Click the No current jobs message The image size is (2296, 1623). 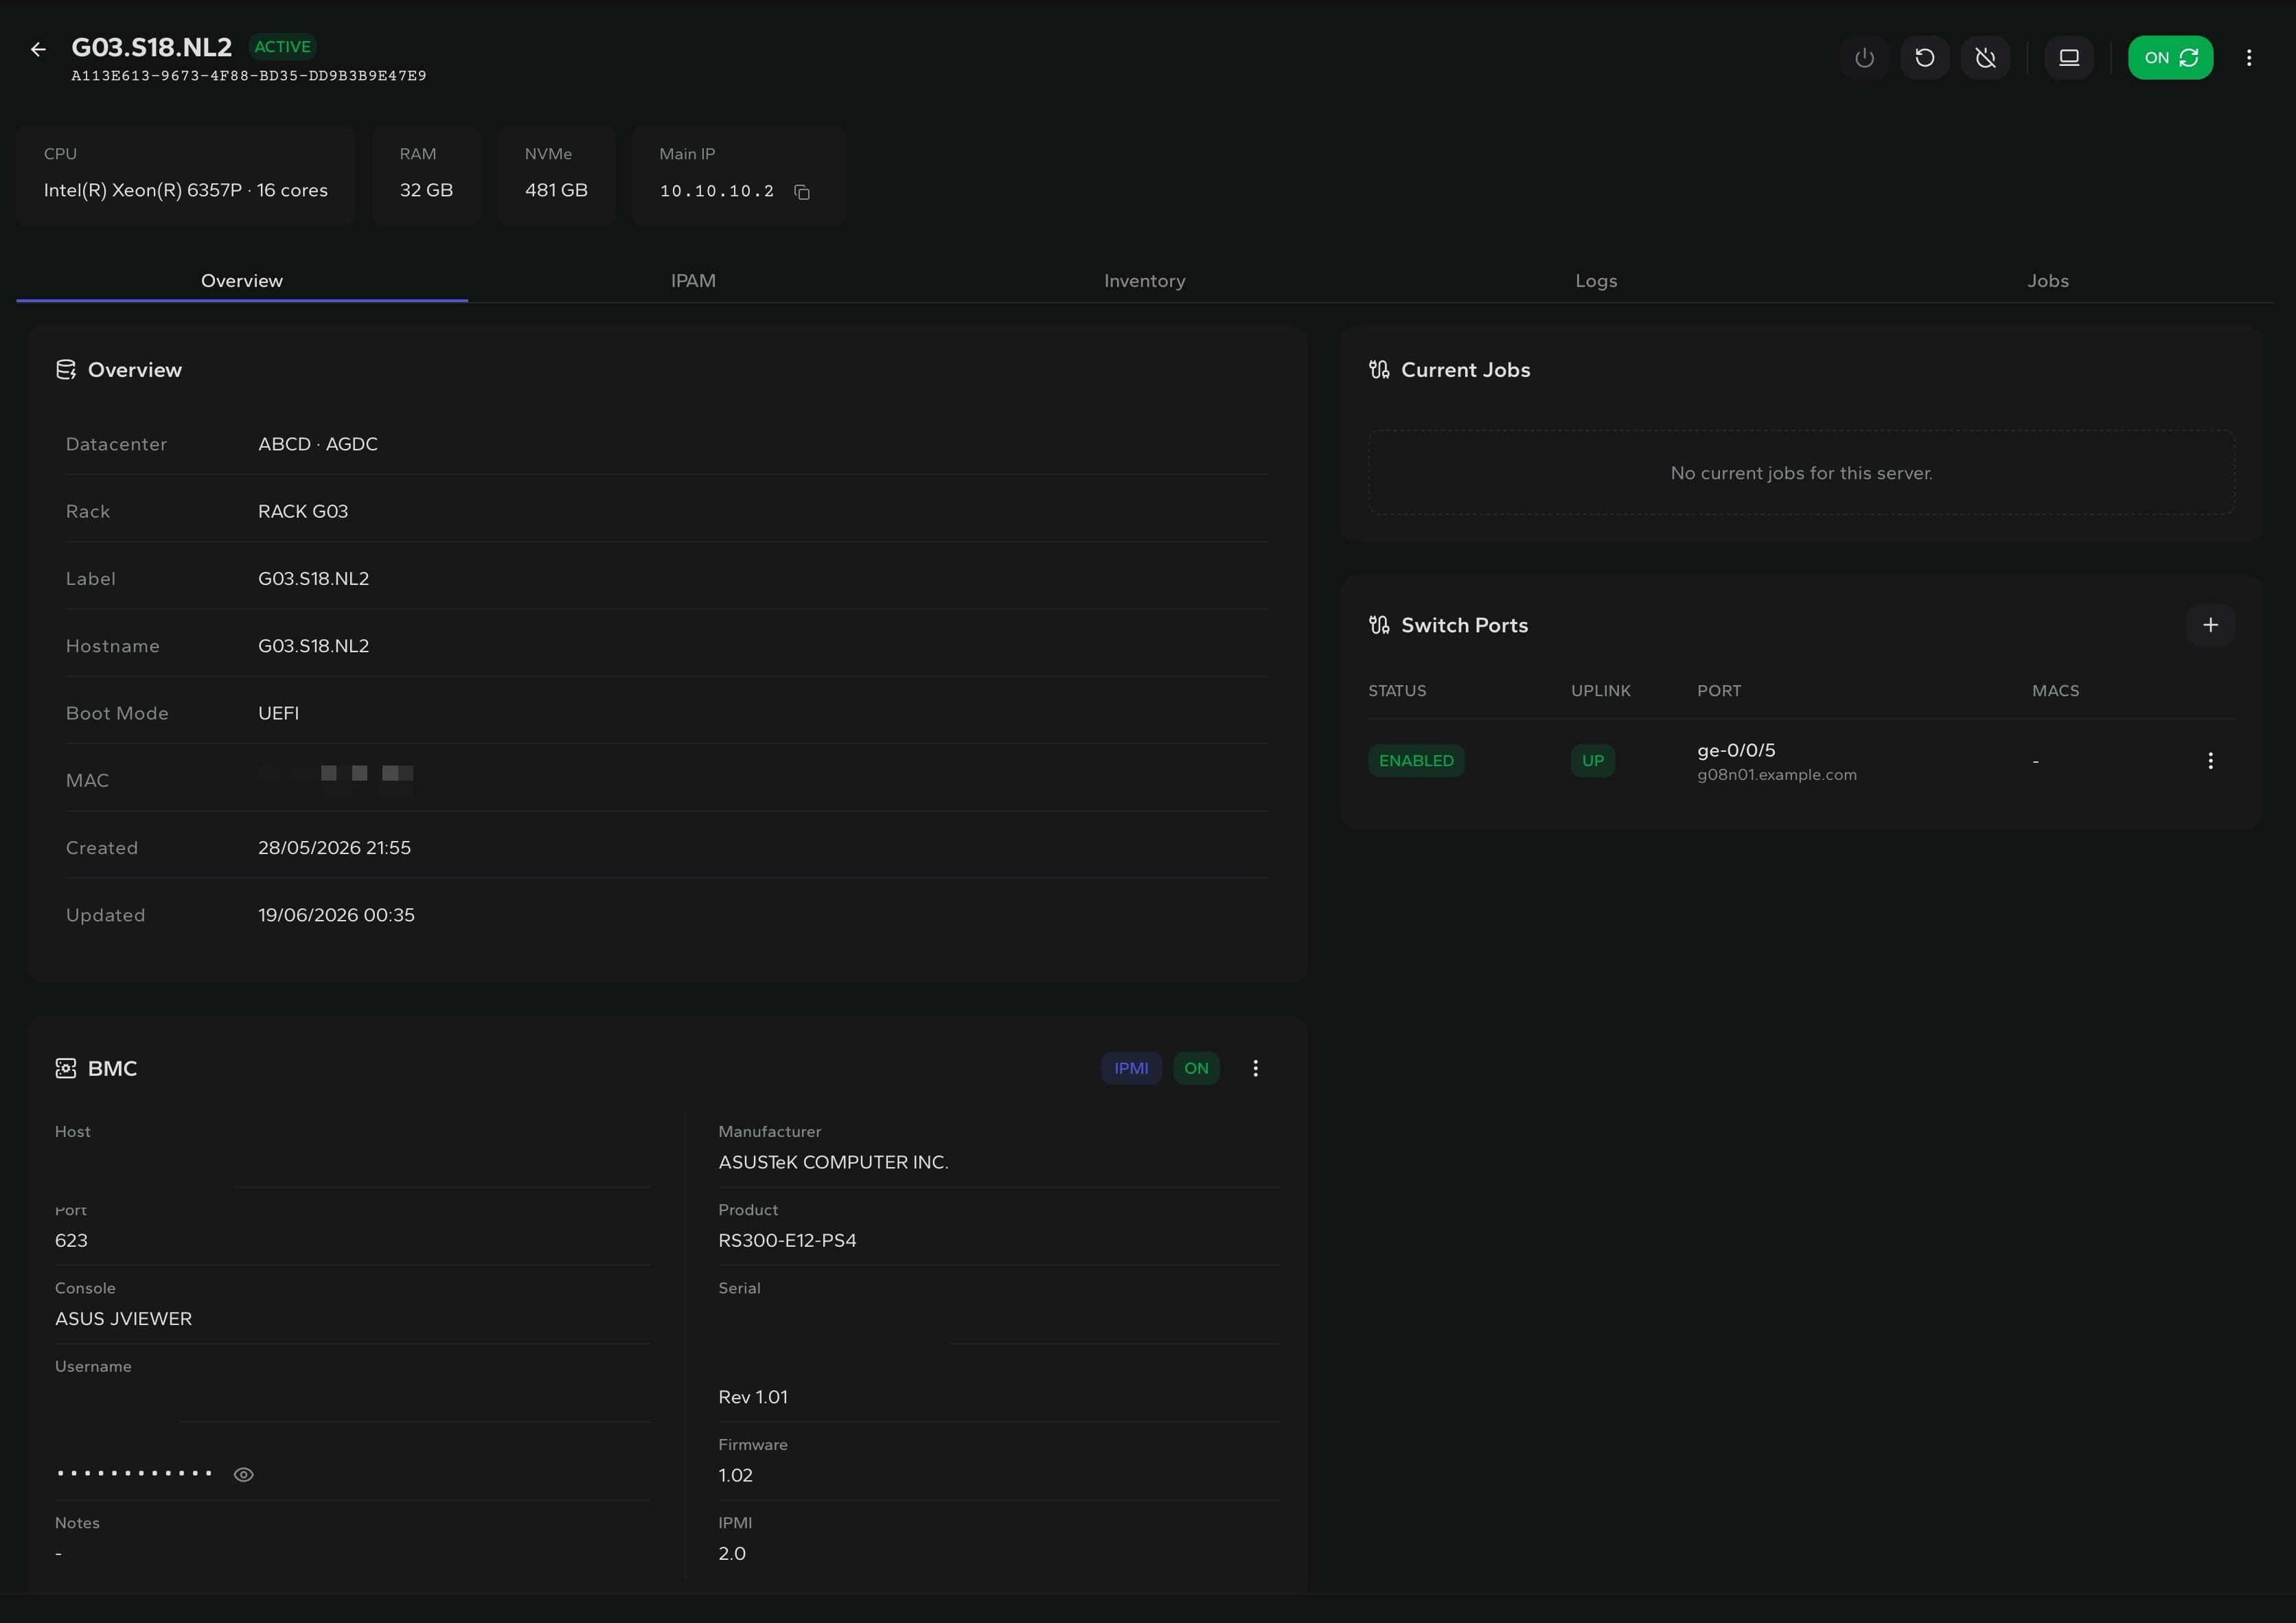1801,473
